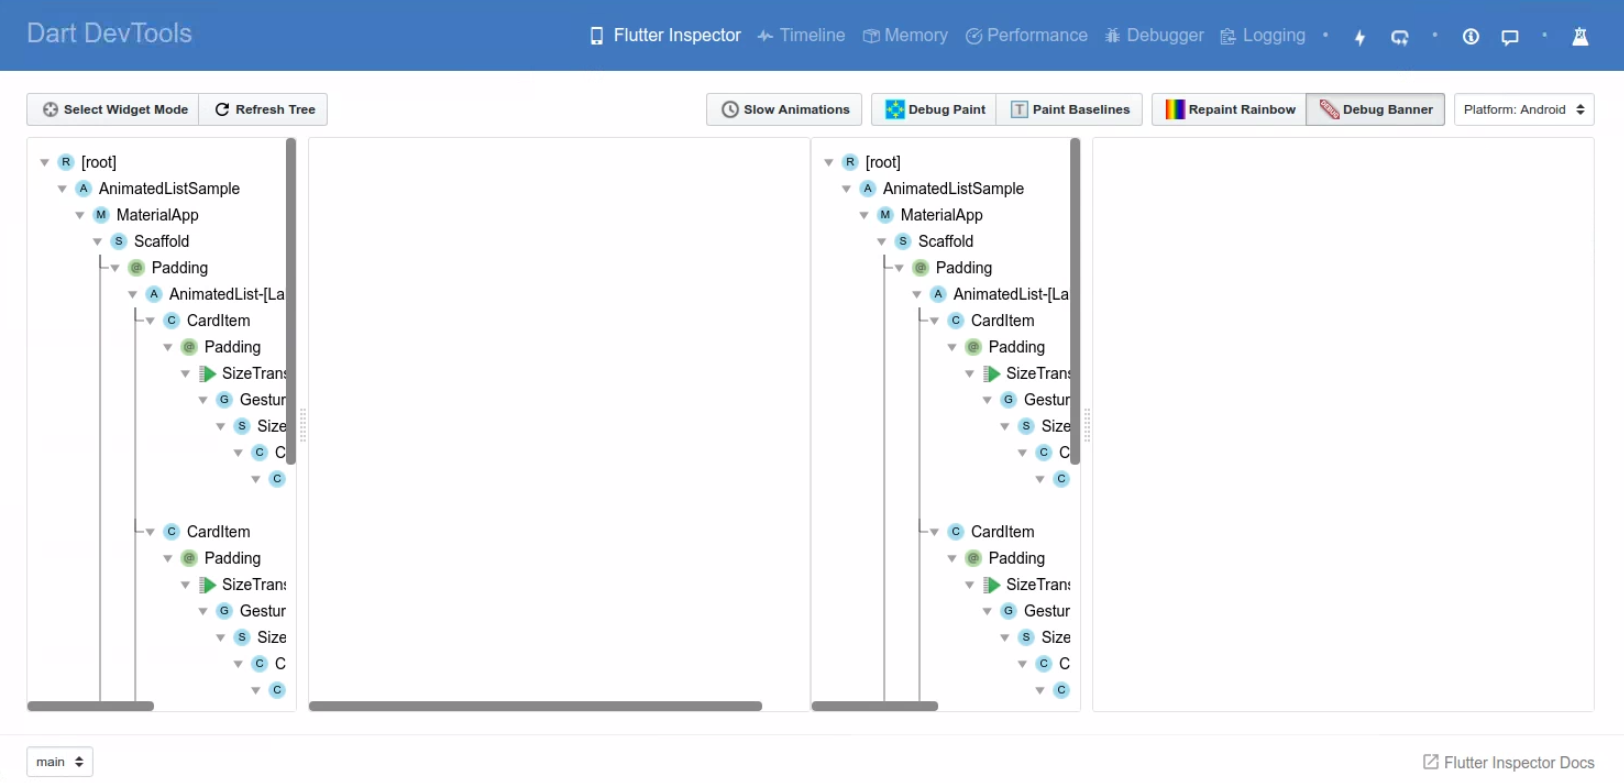Toggle the Debug Banner button
The image size is (1624, 783).
[x=1375, y=109]
